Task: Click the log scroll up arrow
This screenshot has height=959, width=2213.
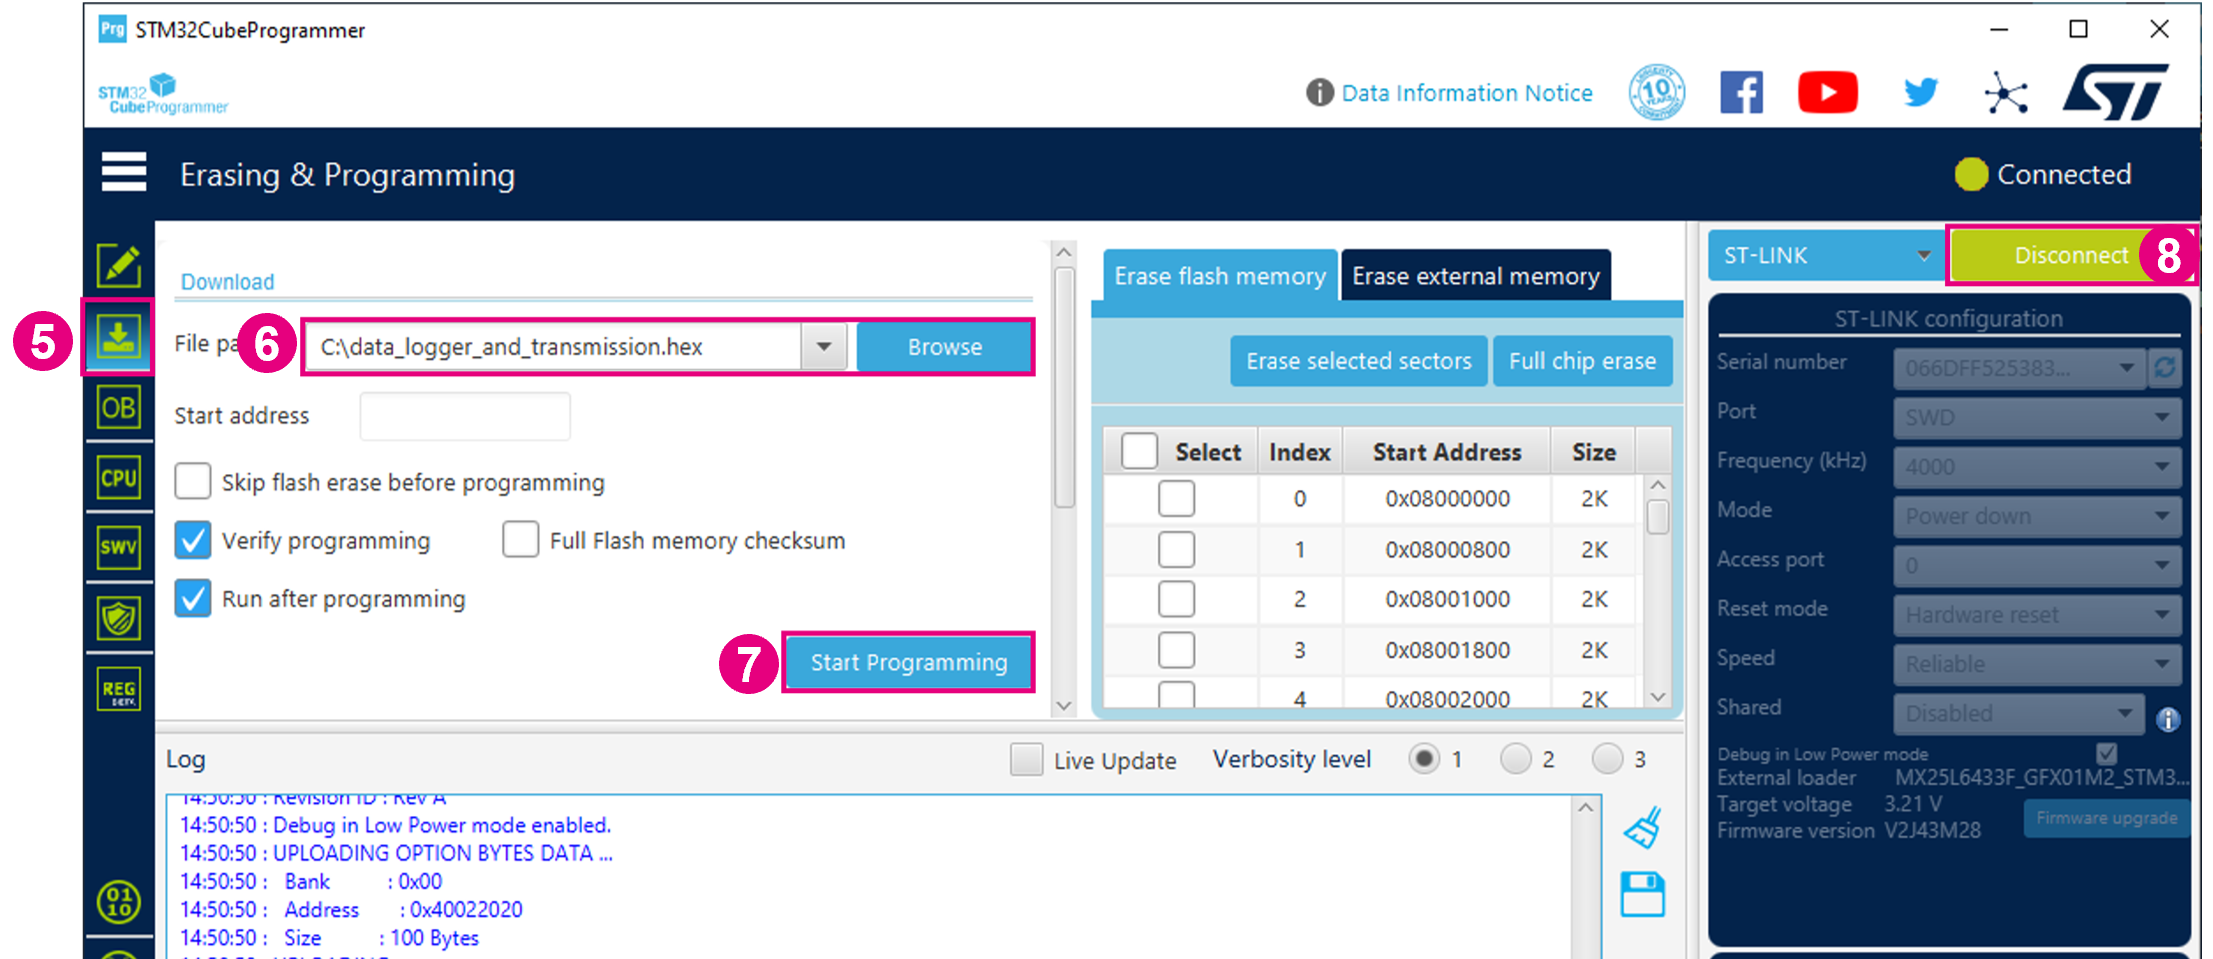Action: click(1585, 808)
